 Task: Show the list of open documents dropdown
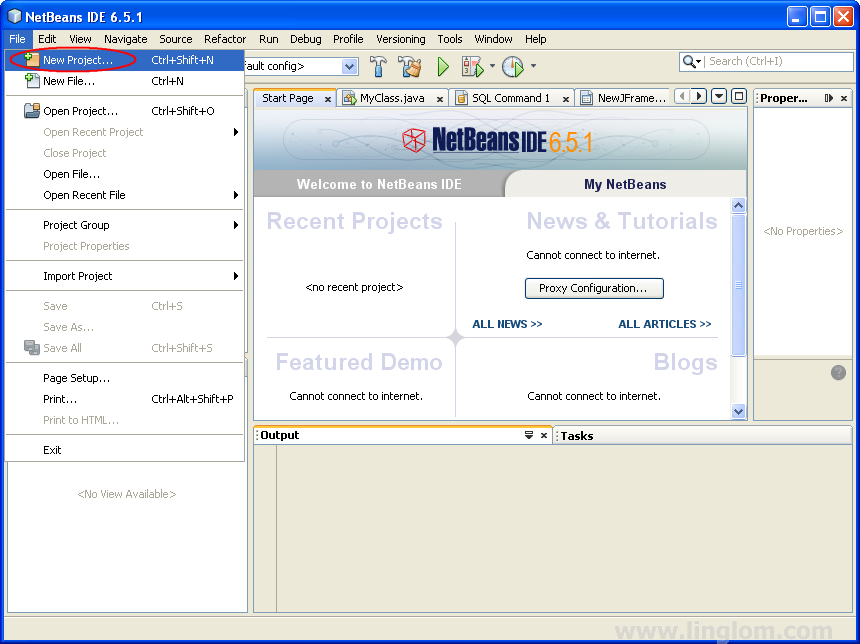718,97
